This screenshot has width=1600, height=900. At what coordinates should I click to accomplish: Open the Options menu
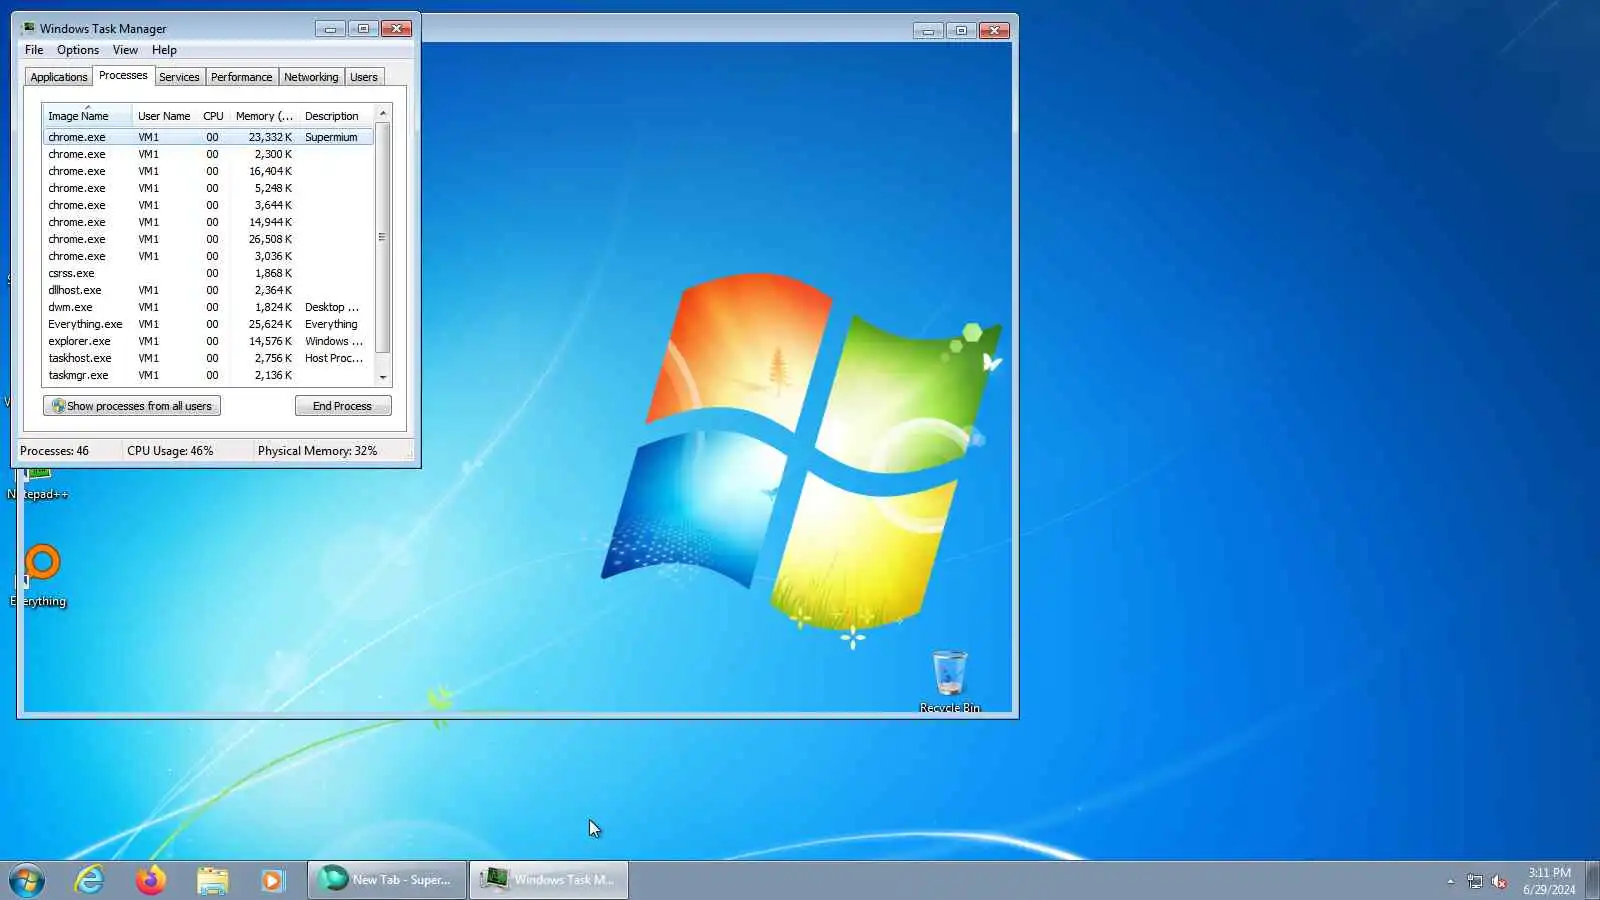pyautogui.click(x=78, y=50)
